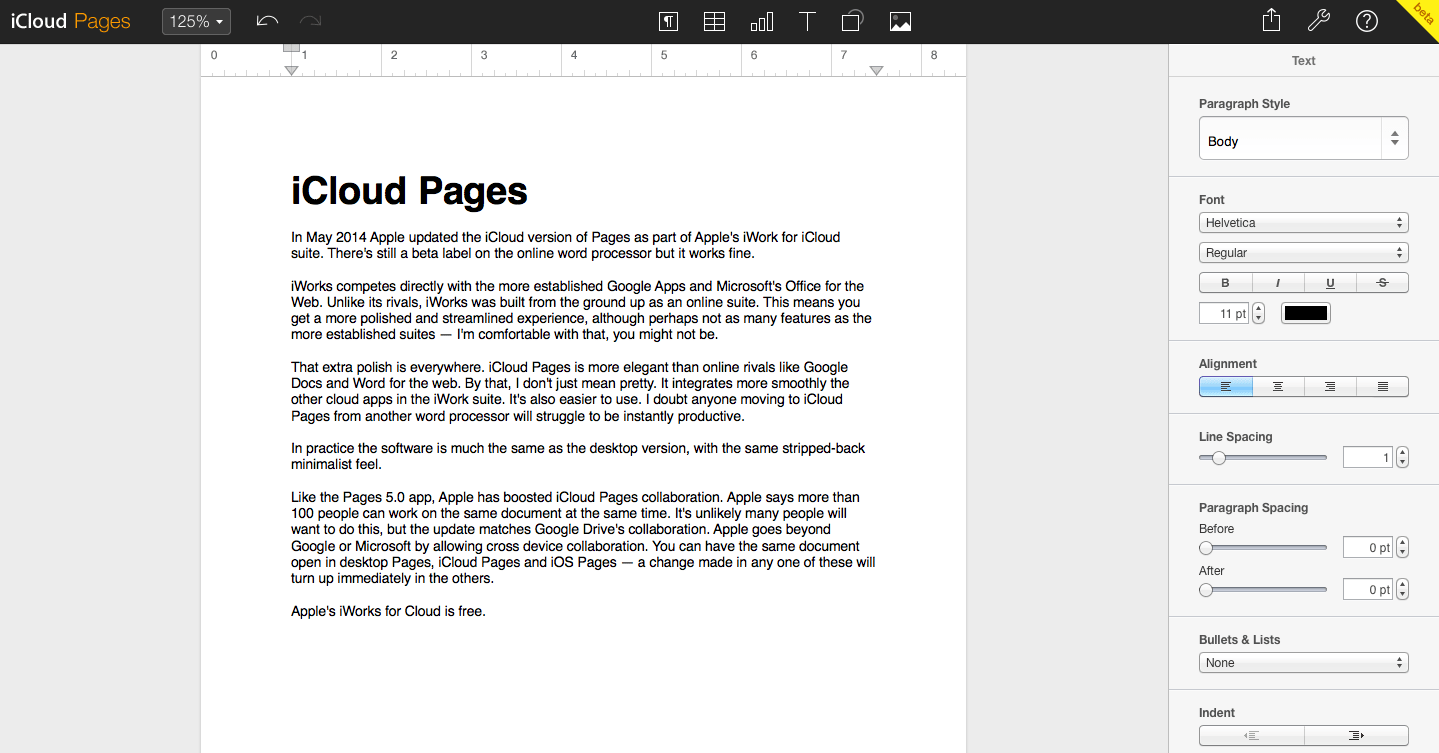Click the paragraph starting In May 2014
This screenshot has height=753, width=1439.
(x=566, y=245)
